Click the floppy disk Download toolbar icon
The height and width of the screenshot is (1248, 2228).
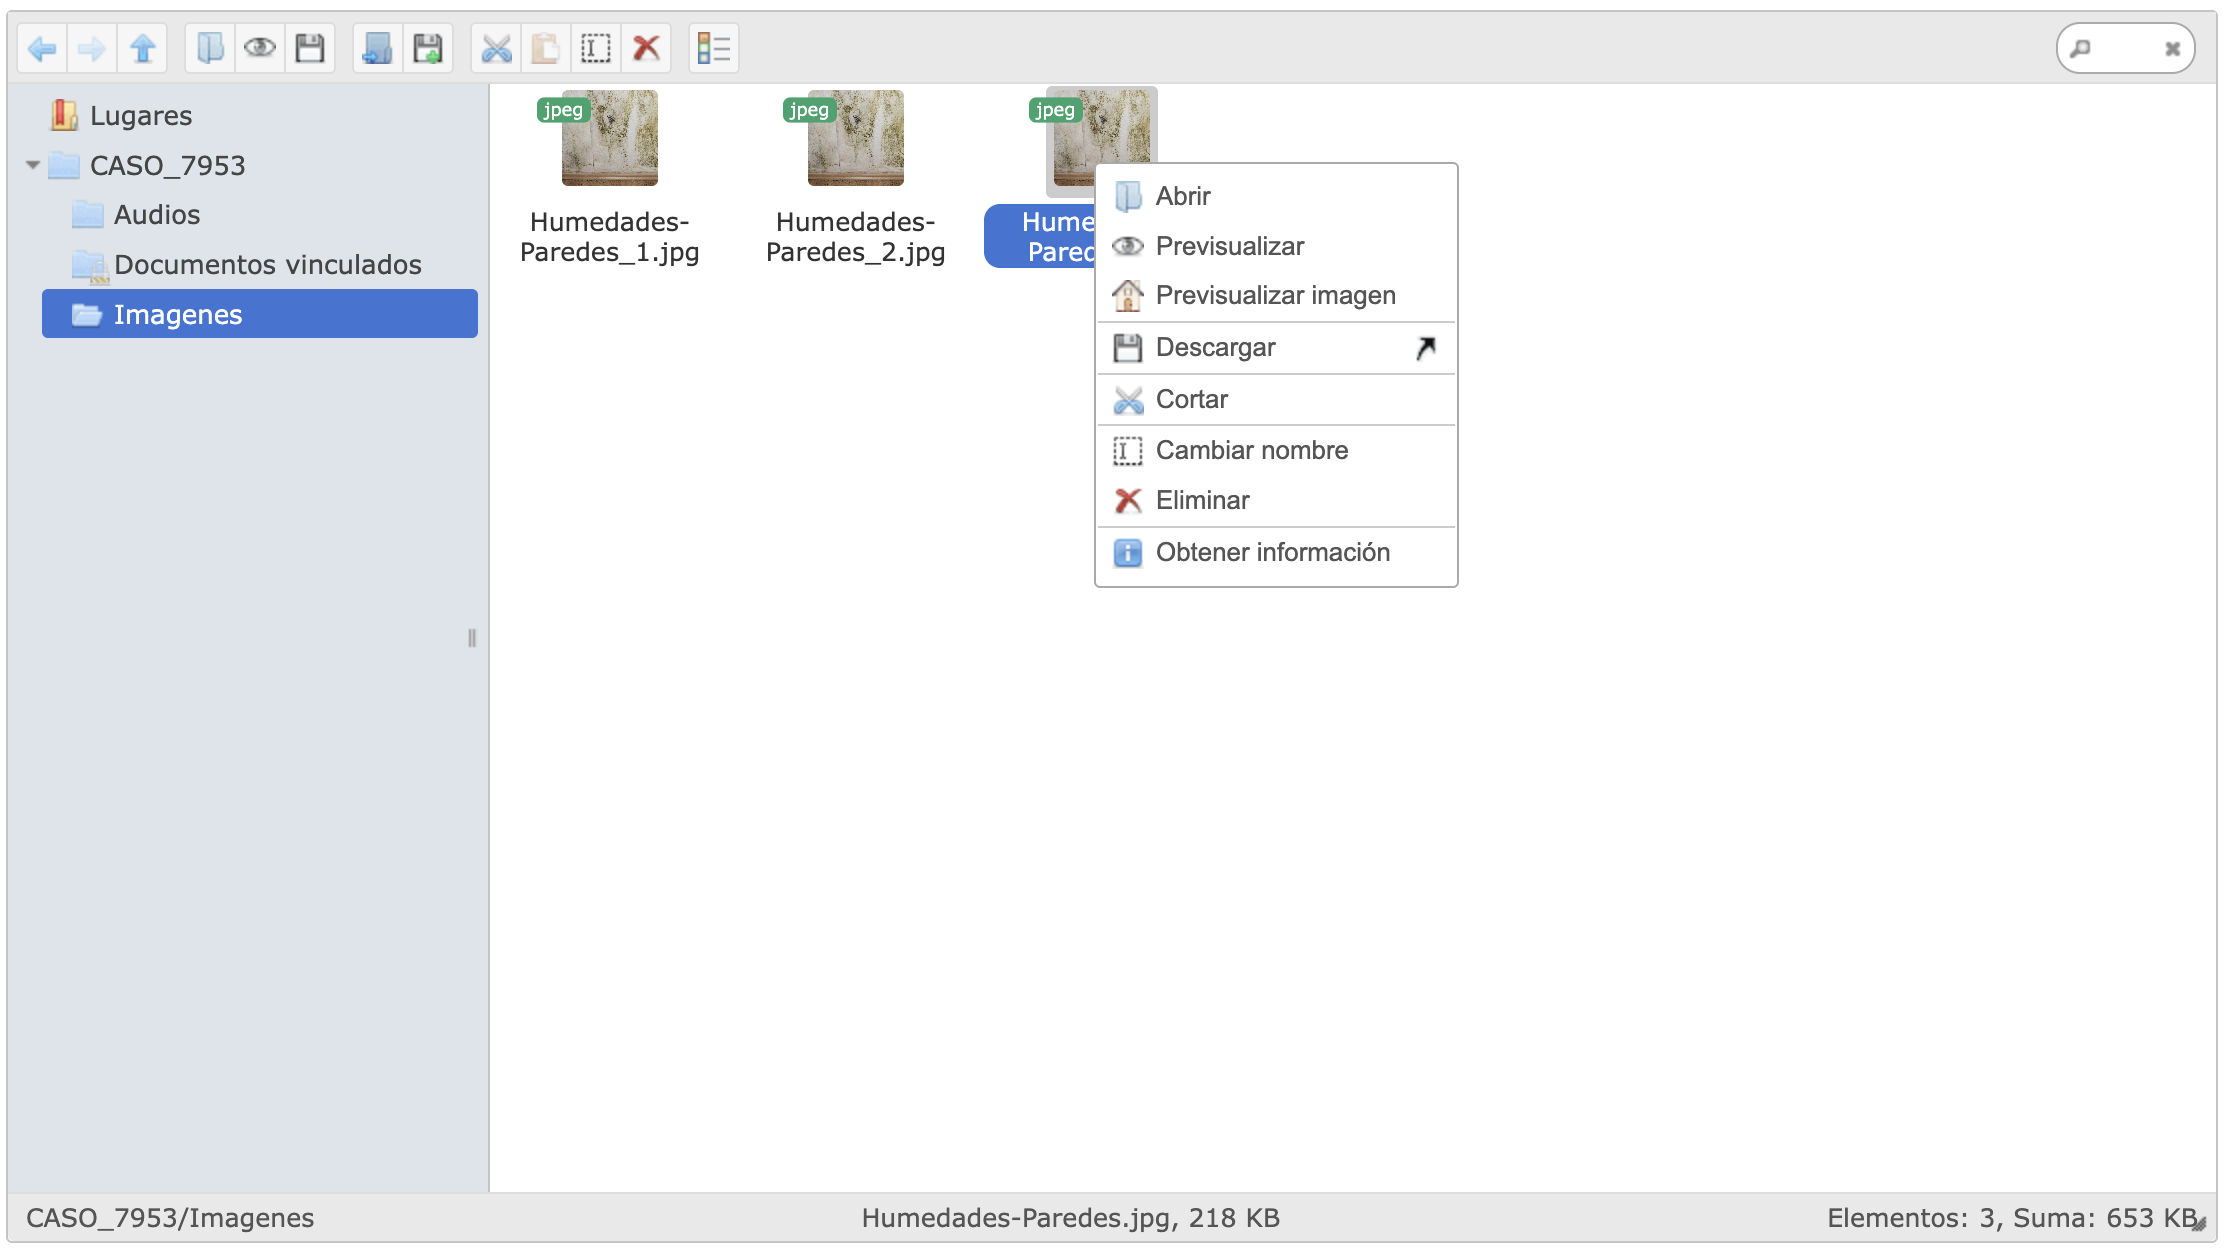pos(310,48)
